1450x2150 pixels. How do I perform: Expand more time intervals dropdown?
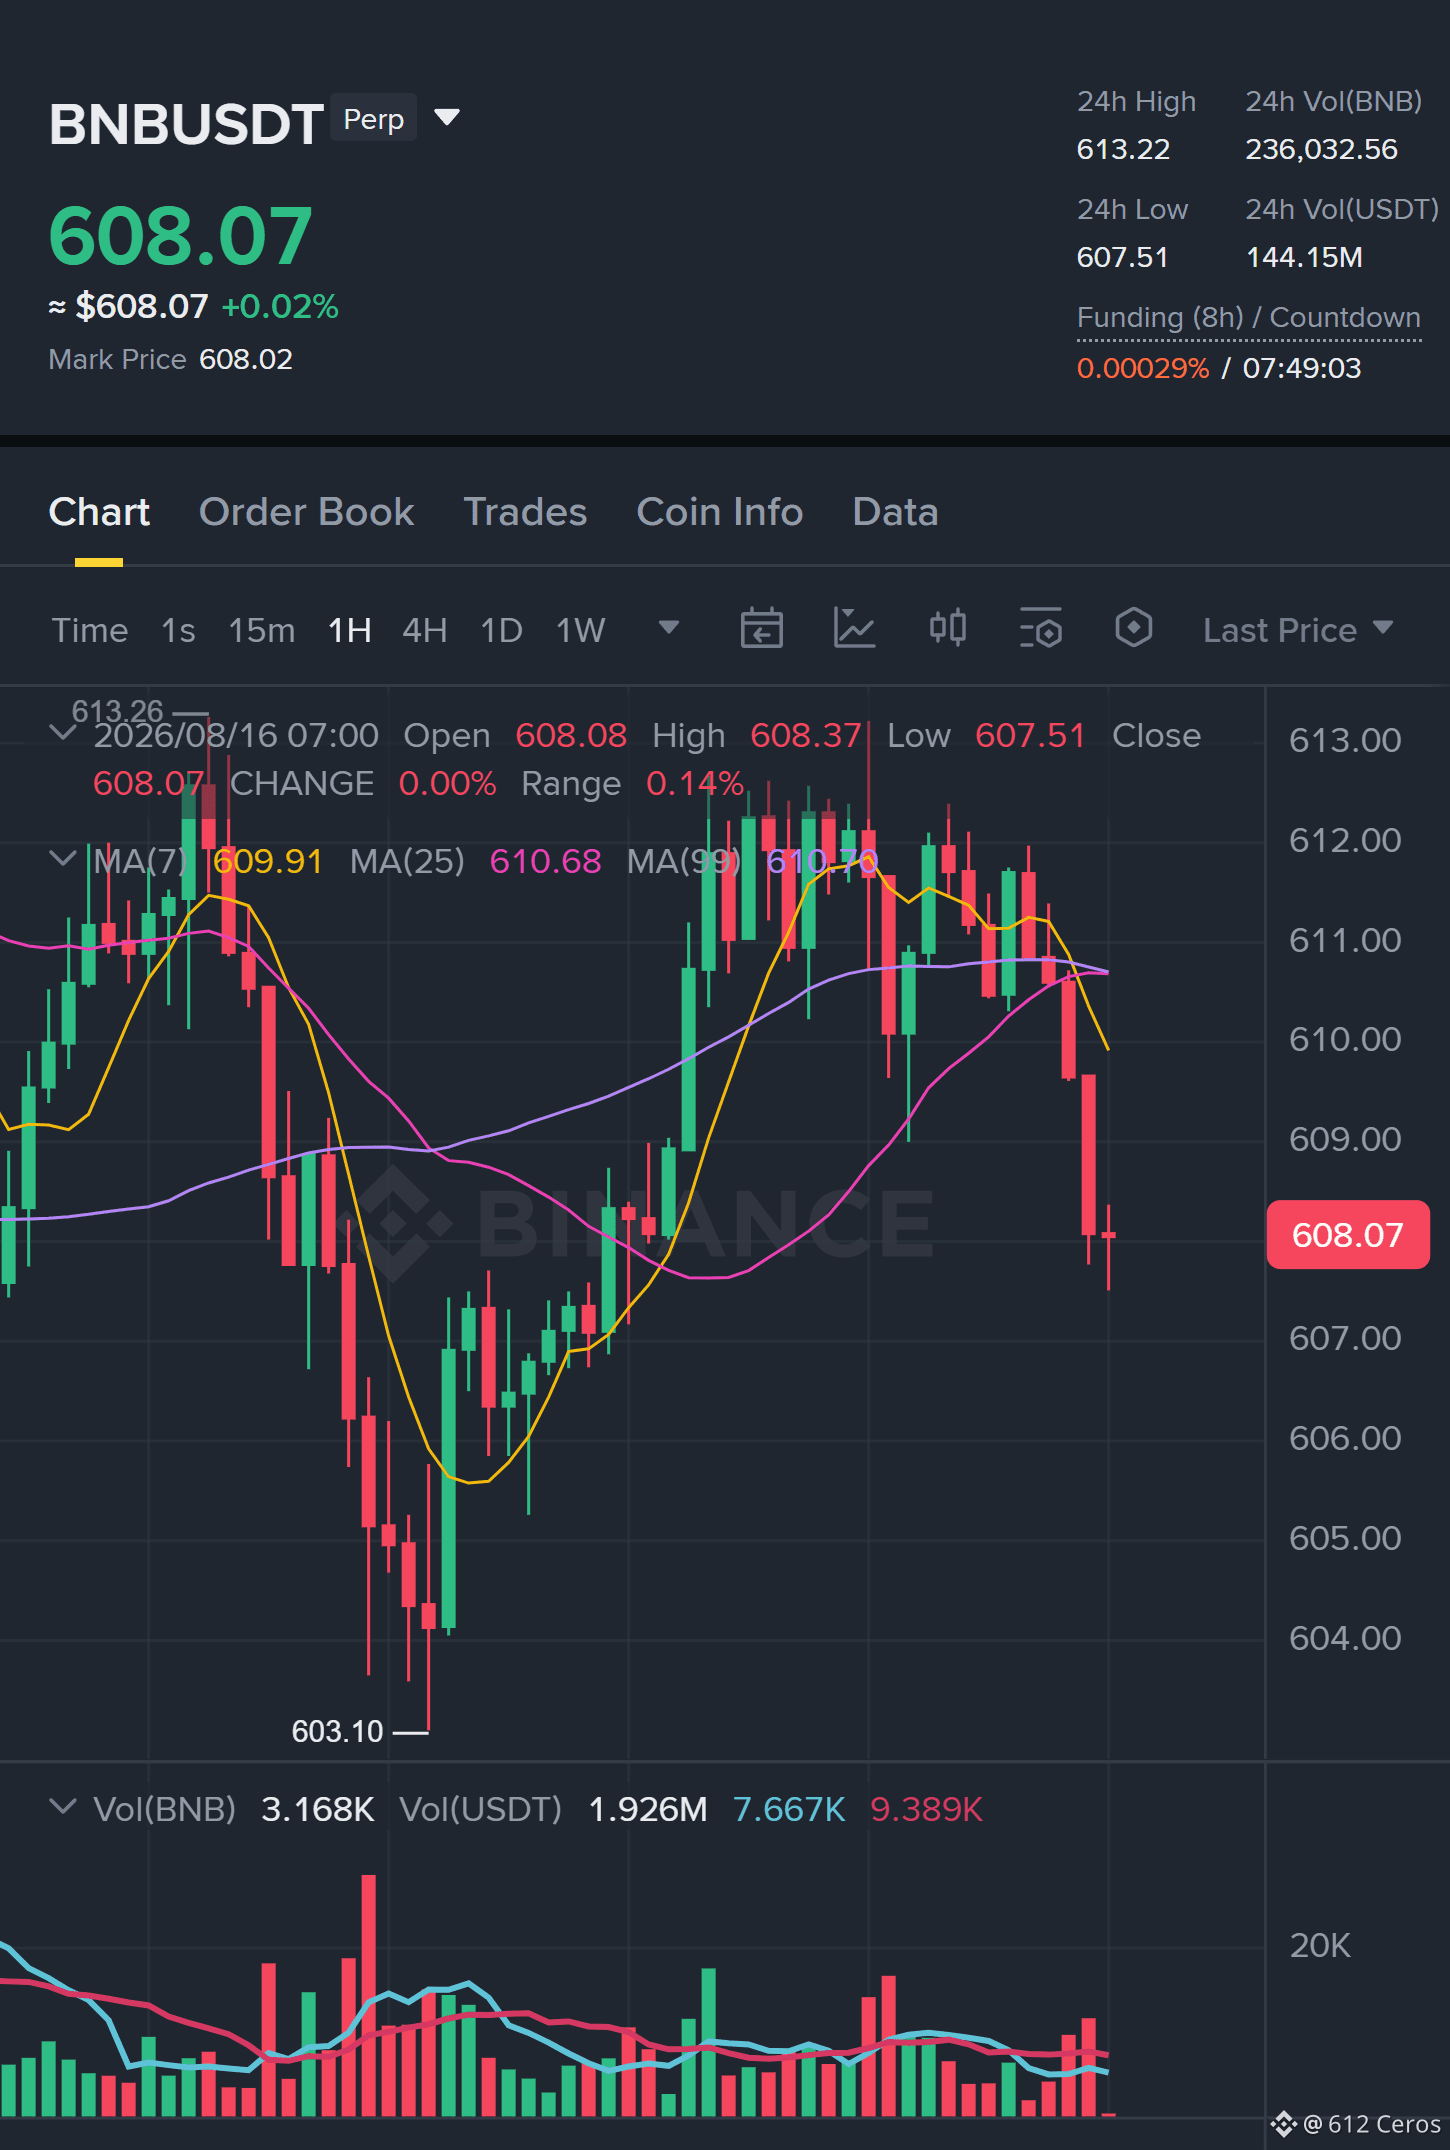click(669, 628)
